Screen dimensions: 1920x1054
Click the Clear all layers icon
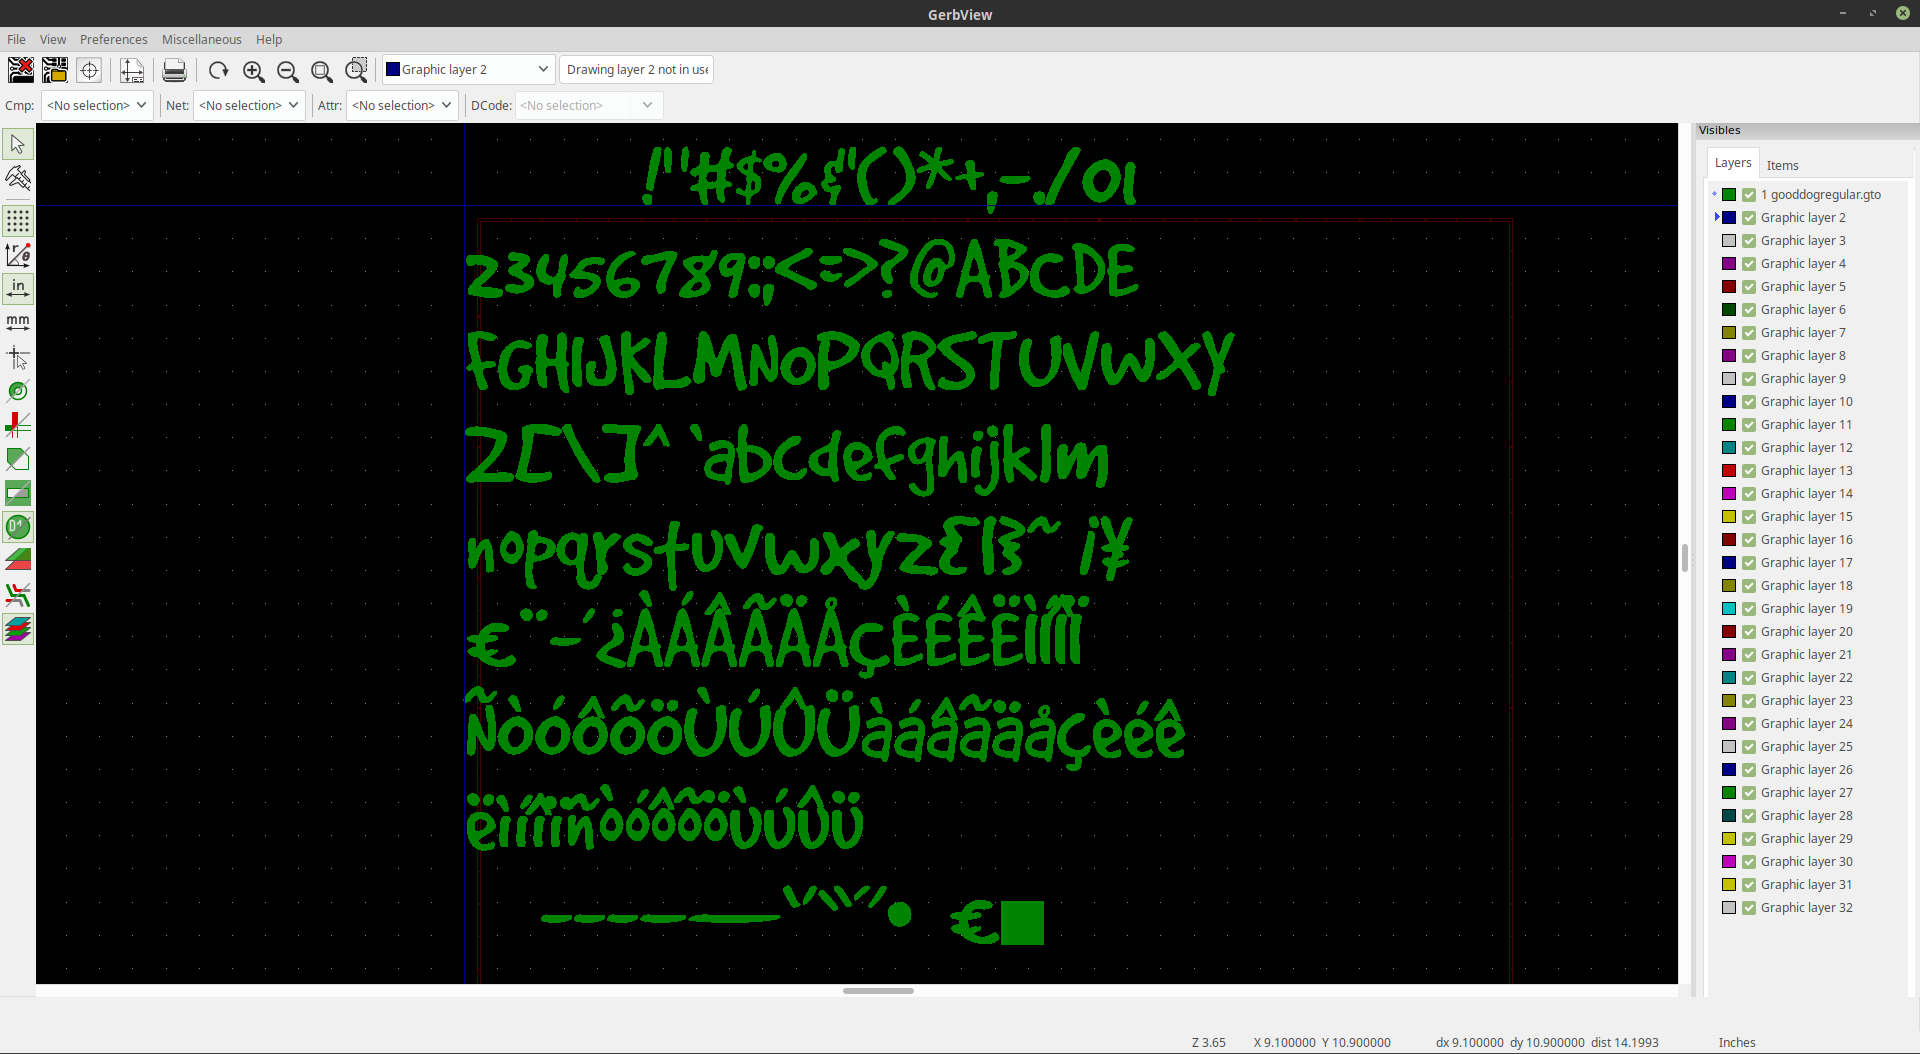tap(20, 70)
